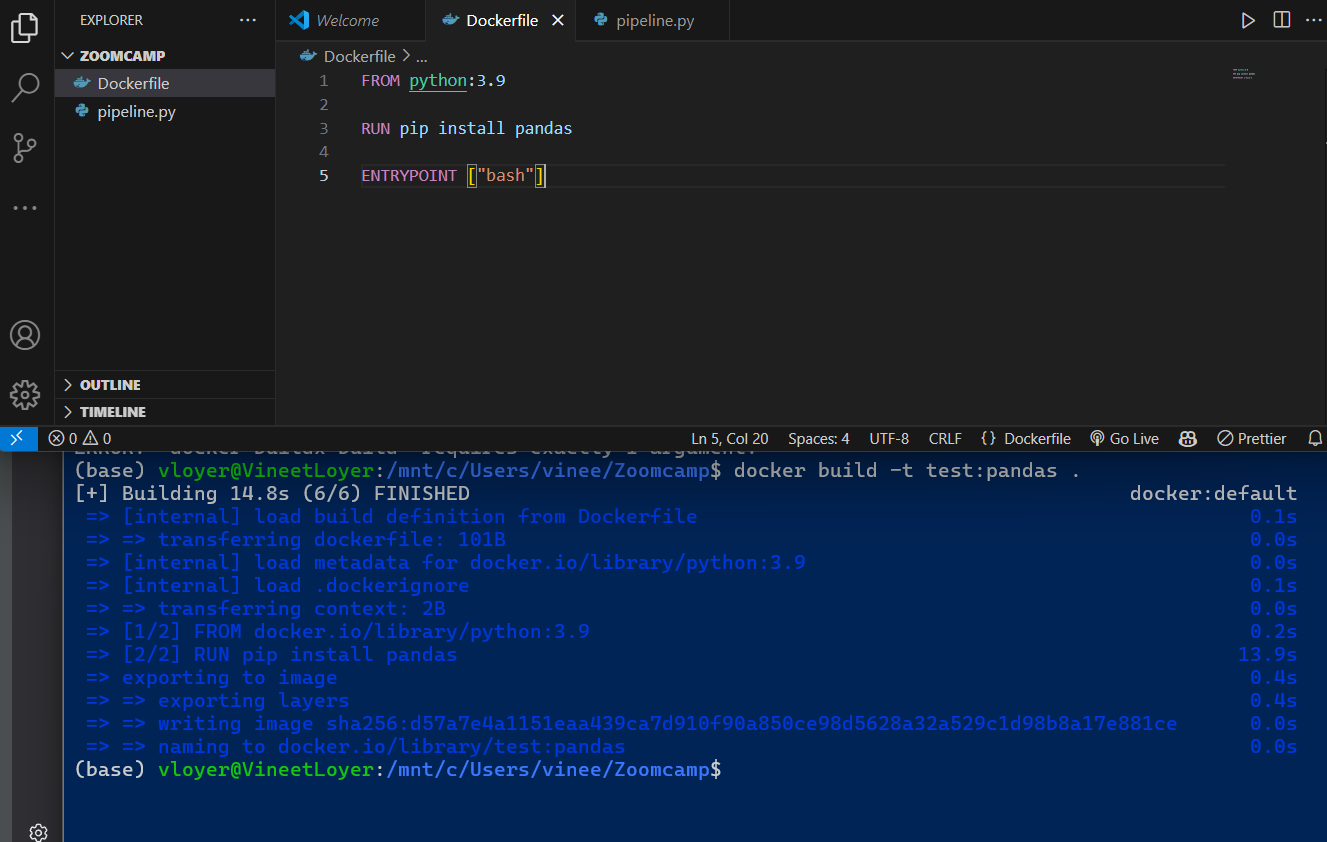Open the Accounts menu icon
The image size is (1327, 842).
click(x=25, y=335)
